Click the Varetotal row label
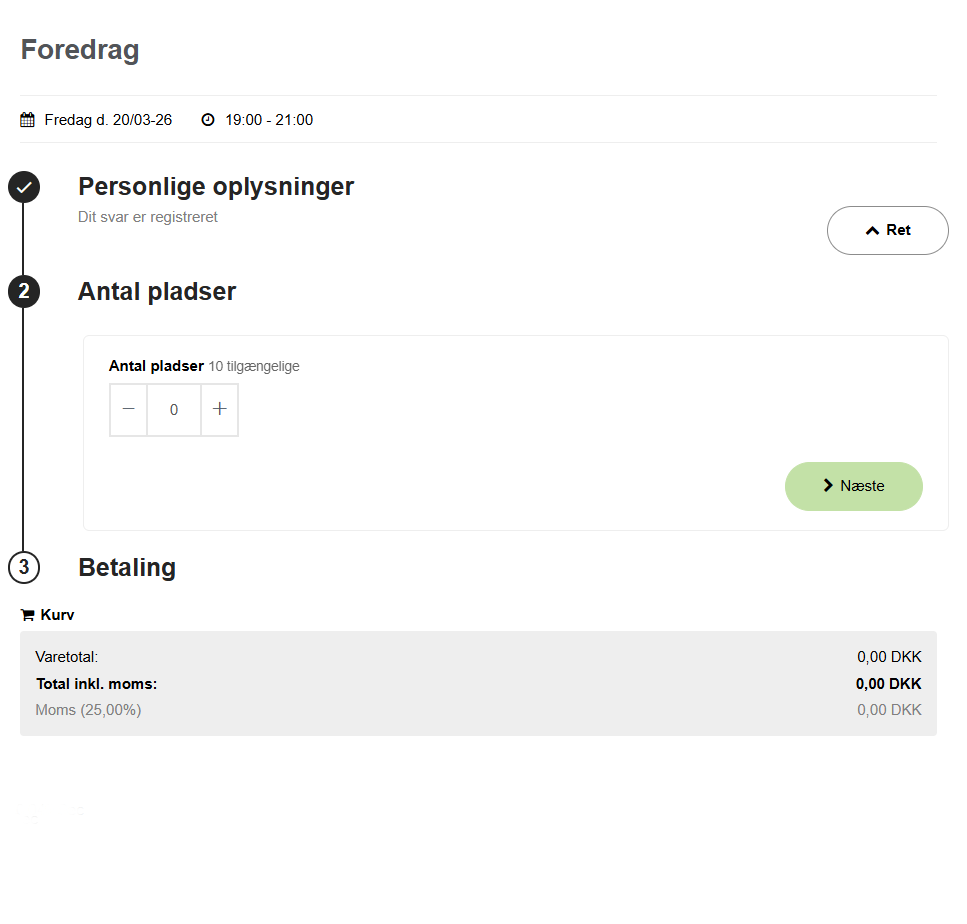Viewport: 967px width, 924px height. (66, 657)
